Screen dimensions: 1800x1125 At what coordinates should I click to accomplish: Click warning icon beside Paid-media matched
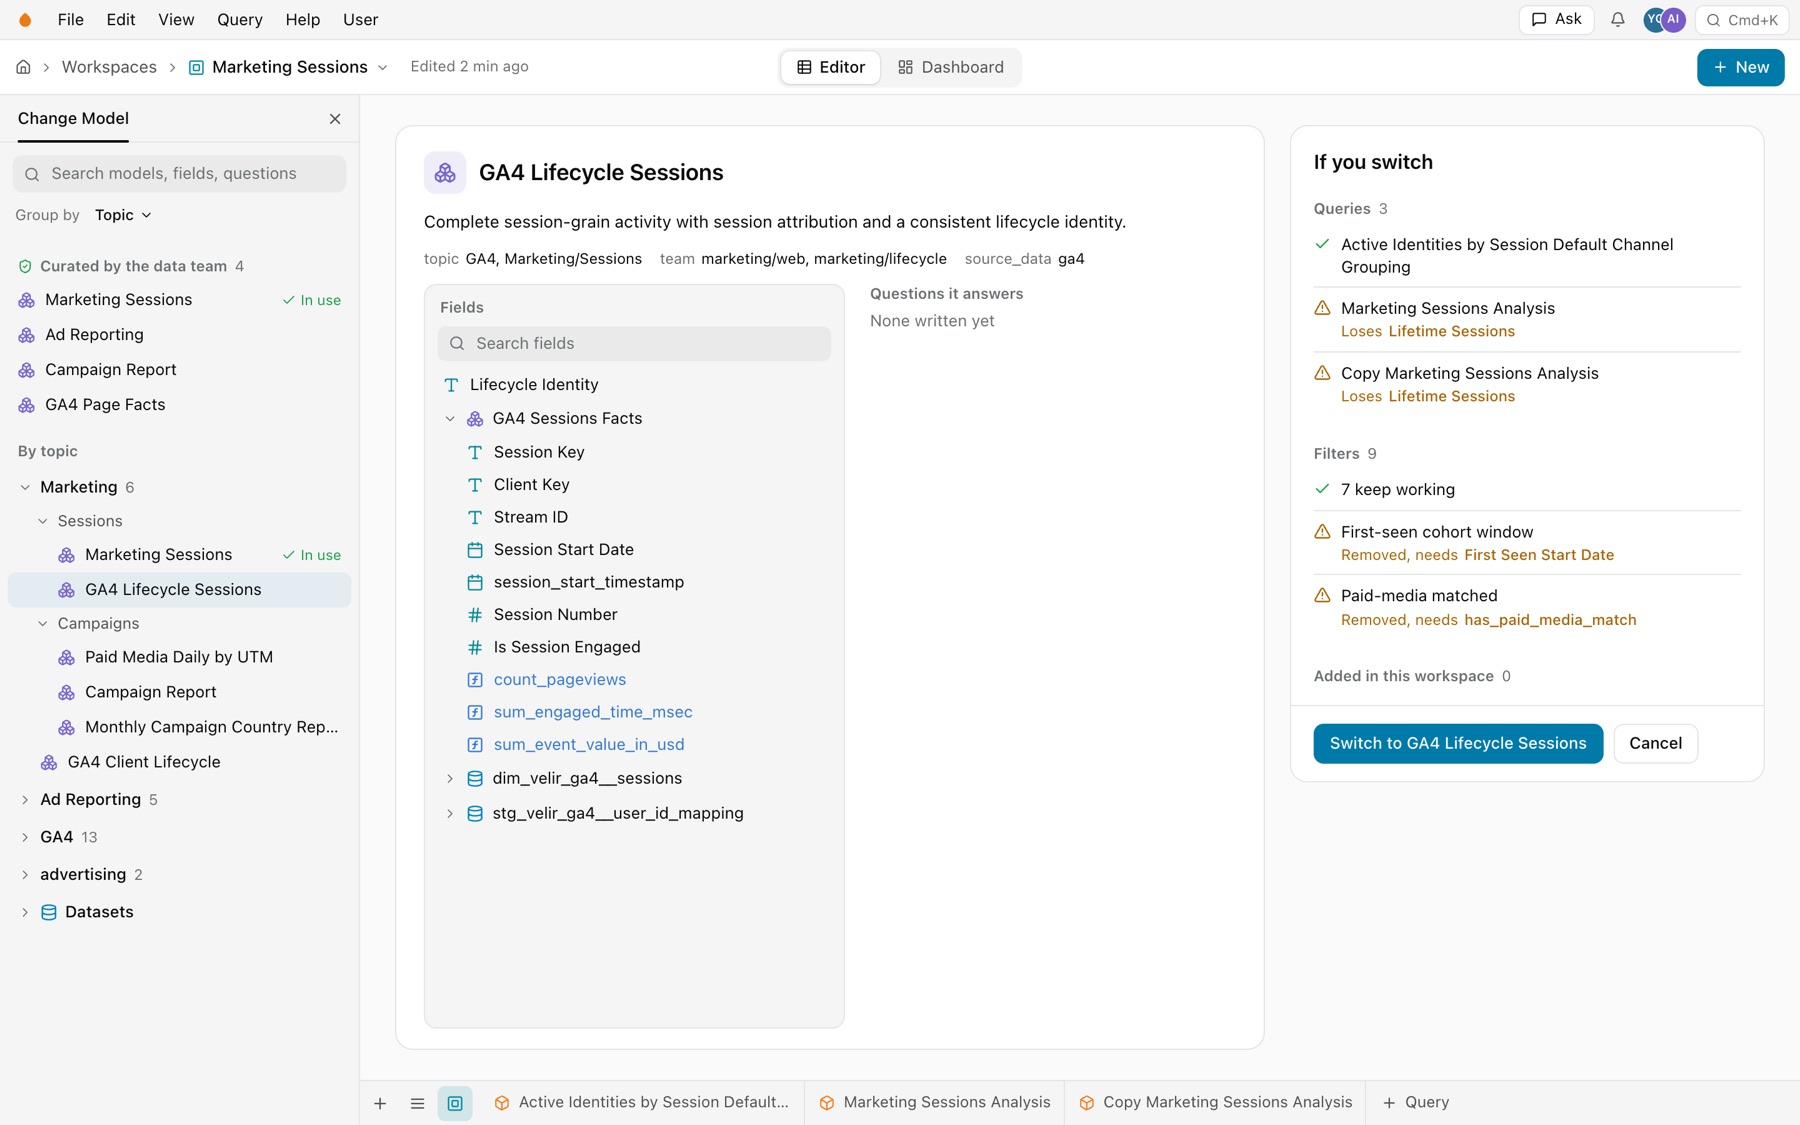point(1322,595)
